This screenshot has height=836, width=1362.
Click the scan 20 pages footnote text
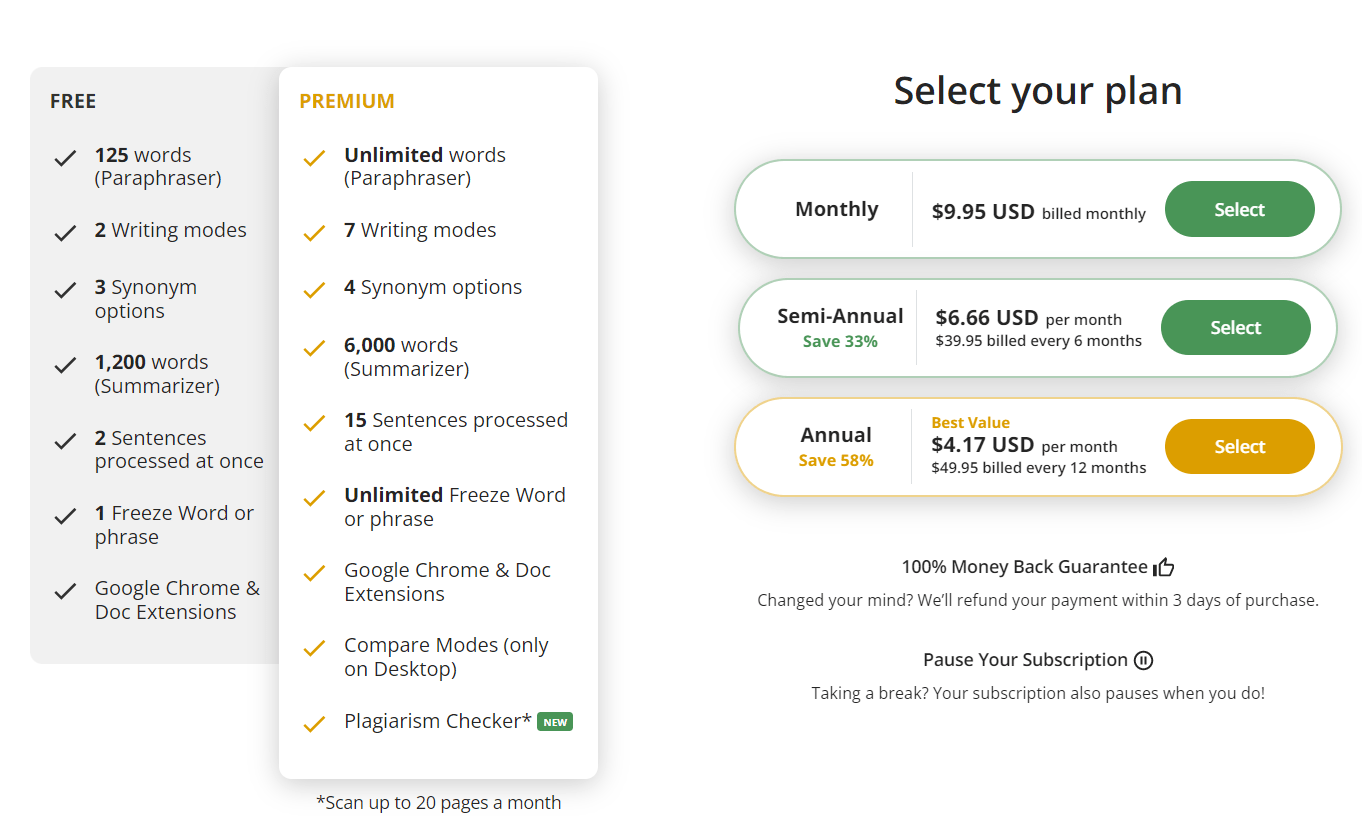coord(437,802)
